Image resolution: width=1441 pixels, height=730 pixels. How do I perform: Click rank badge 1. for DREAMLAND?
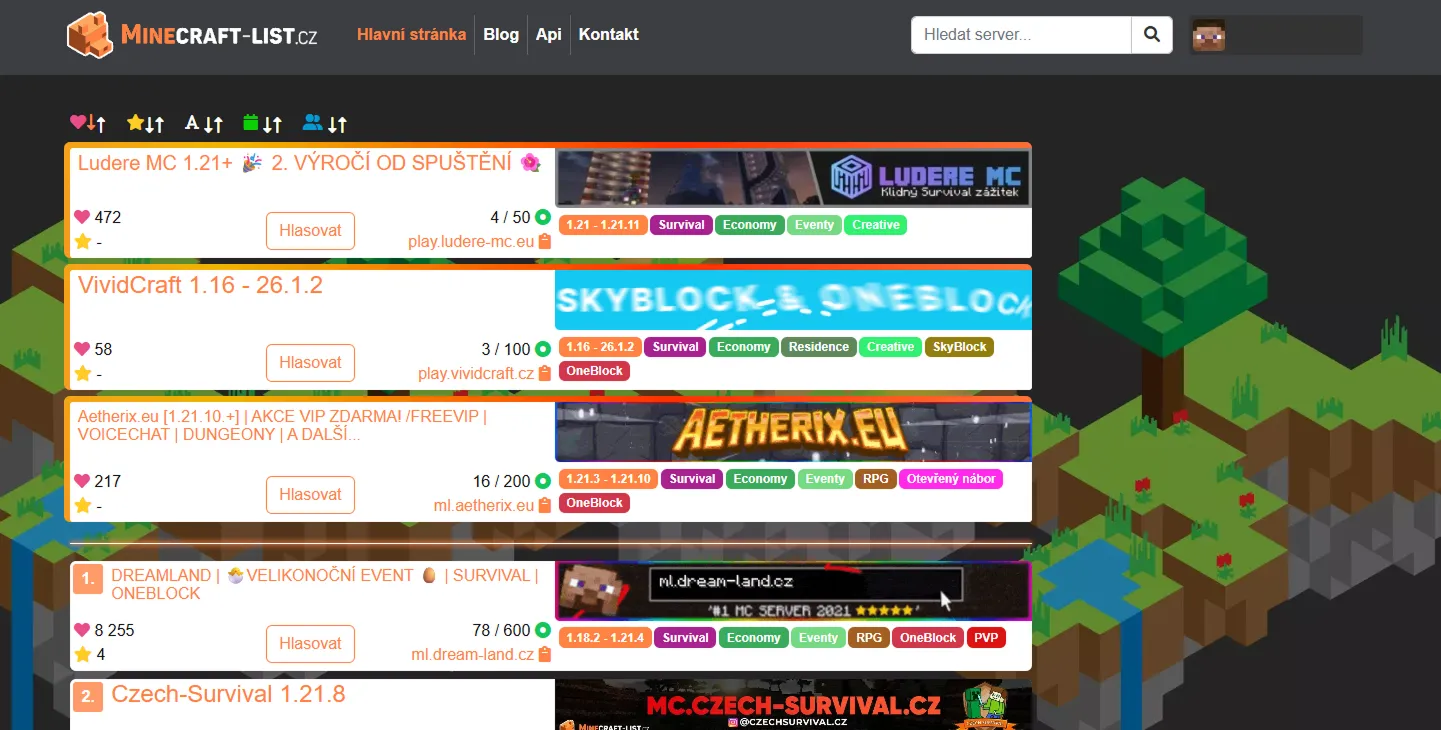pyautogui.click(x=88, y=579)
